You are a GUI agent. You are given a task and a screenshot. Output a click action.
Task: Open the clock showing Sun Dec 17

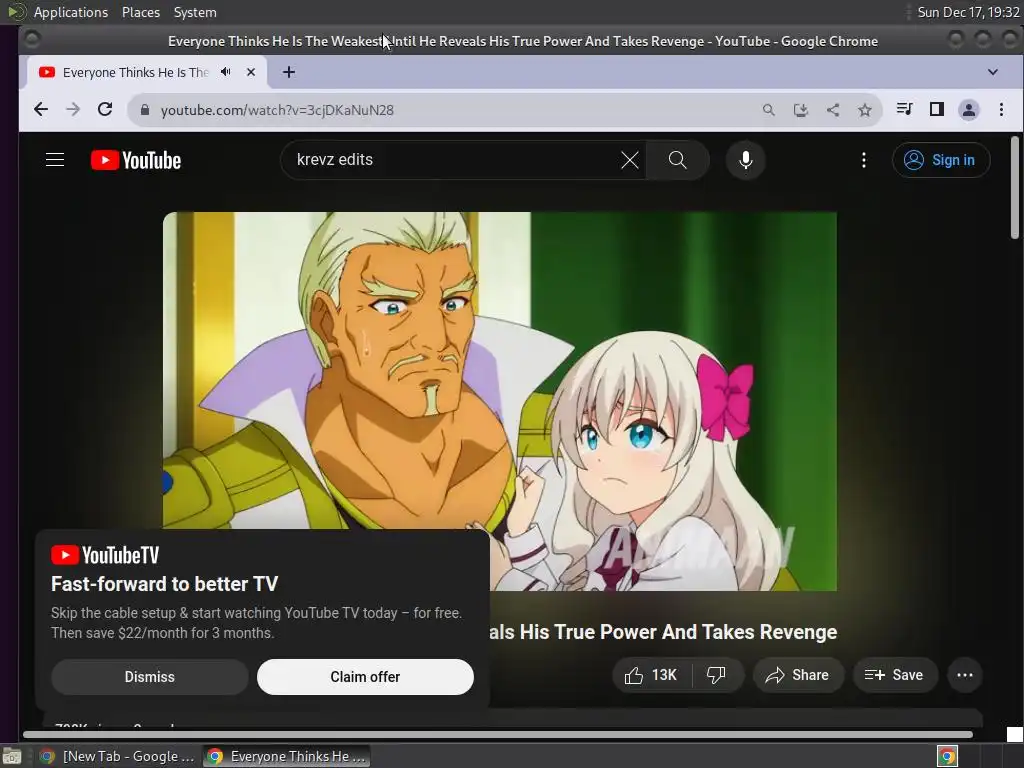(x=968, y=12)
